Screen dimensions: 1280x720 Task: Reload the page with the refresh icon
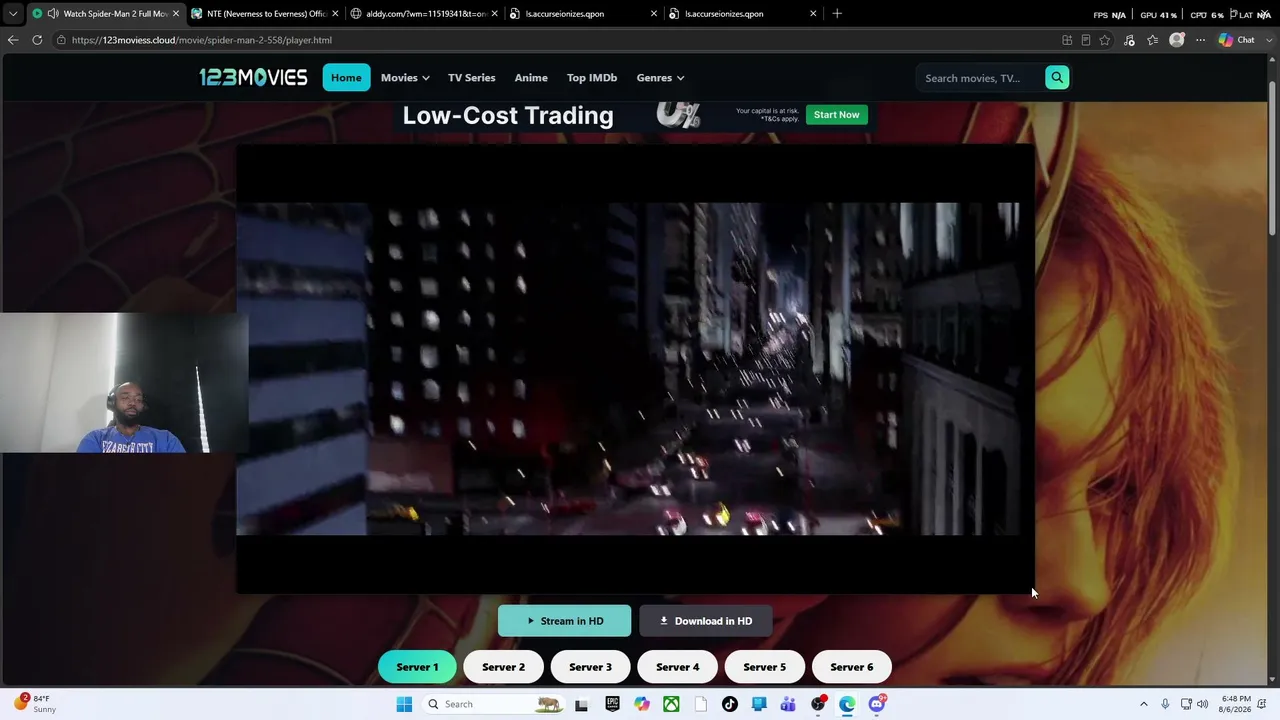[37, 40]
